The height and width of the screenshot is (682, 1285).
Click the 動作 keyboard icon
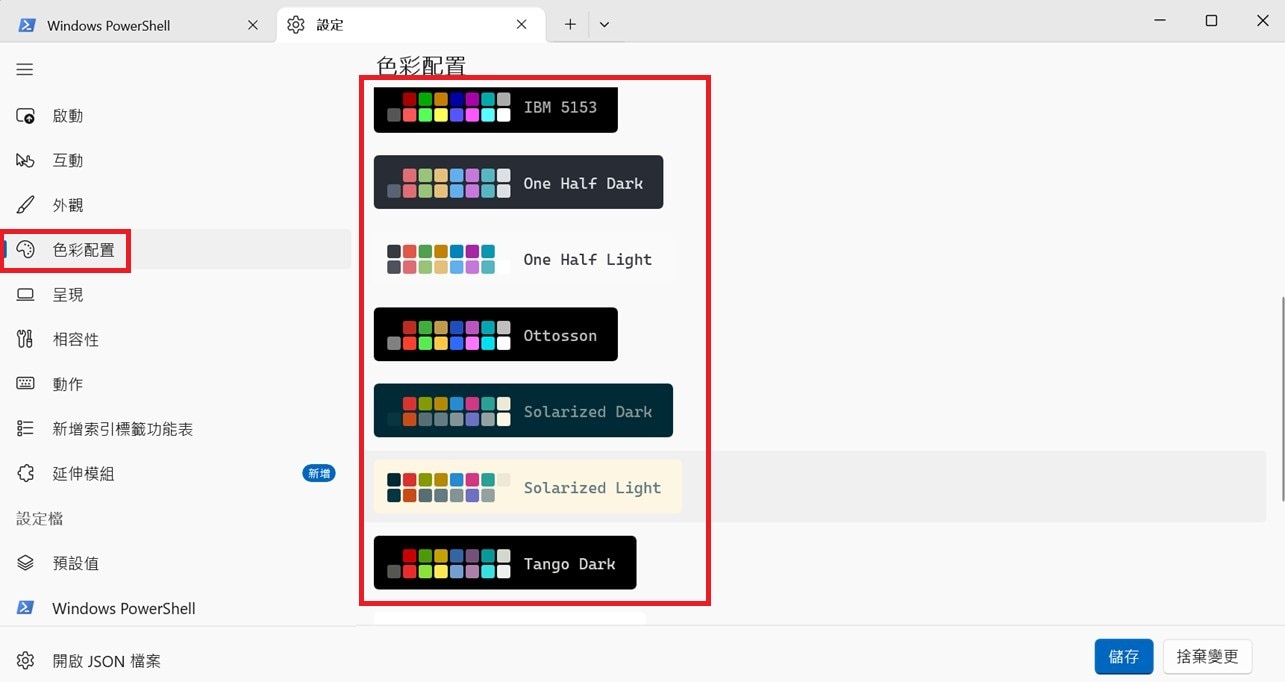click(x=26, y=384)
